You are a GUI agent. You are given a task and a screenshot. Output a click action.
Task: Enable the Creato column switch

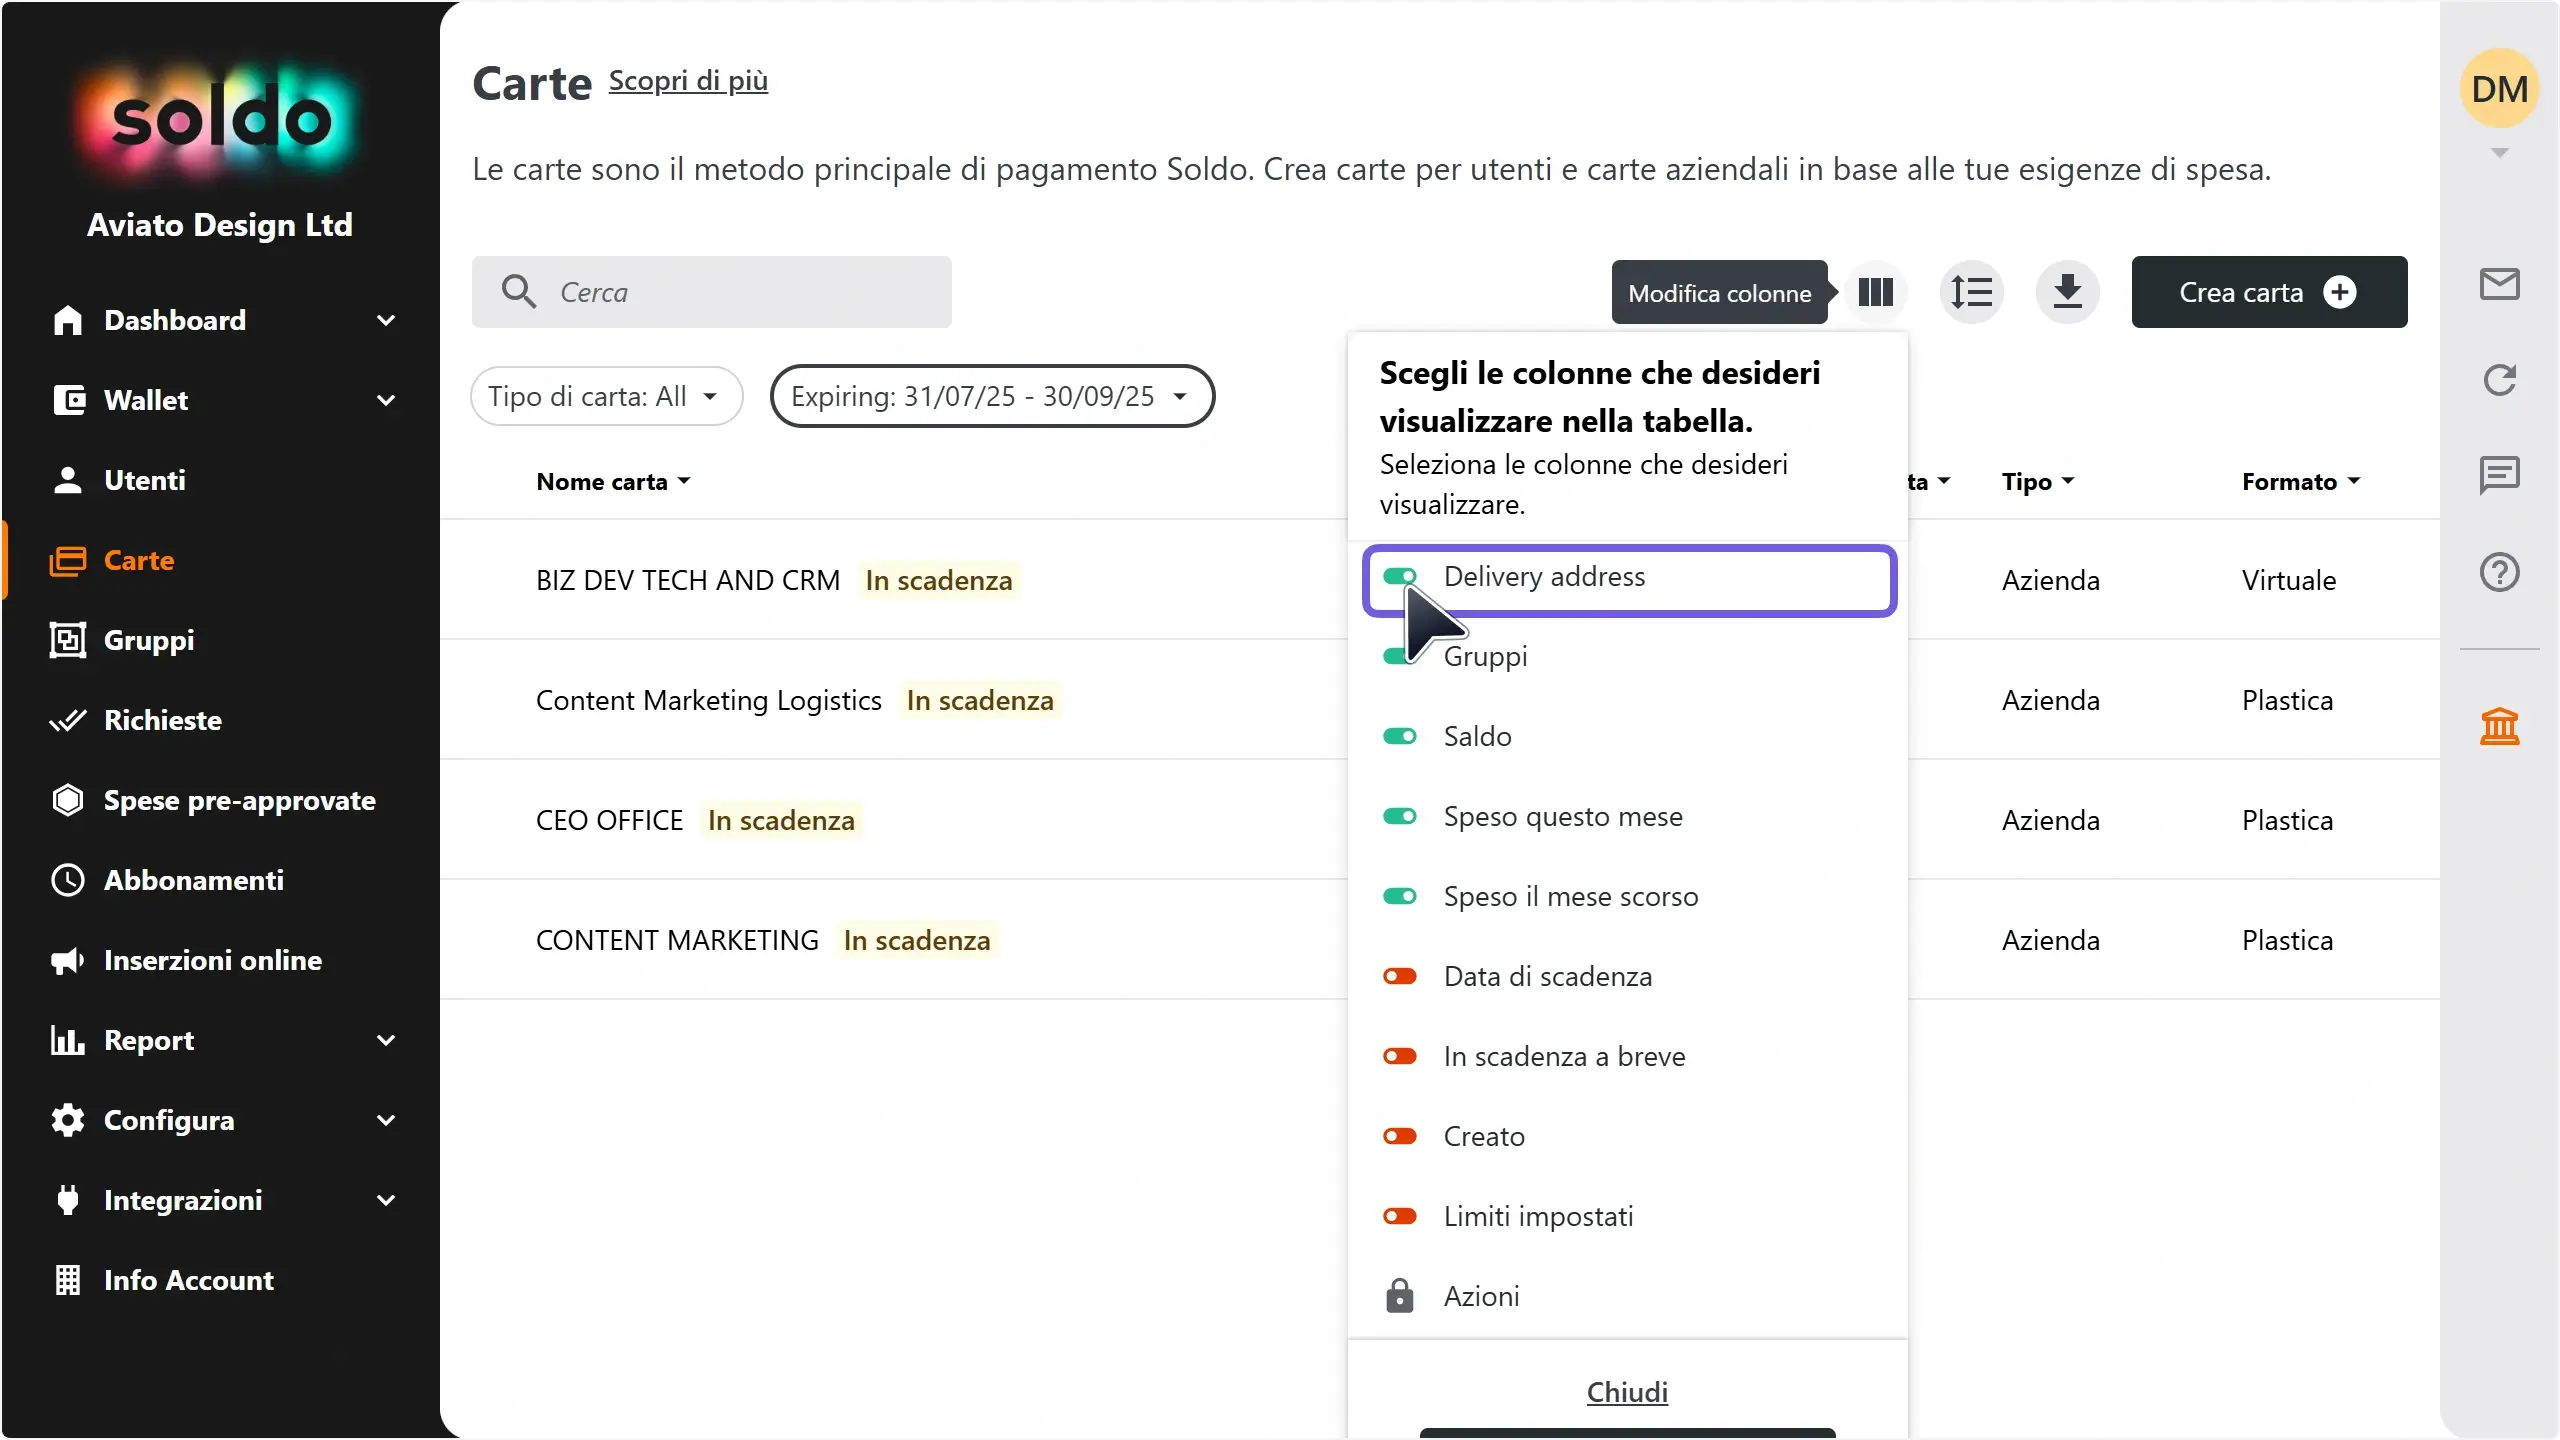1400,1136
